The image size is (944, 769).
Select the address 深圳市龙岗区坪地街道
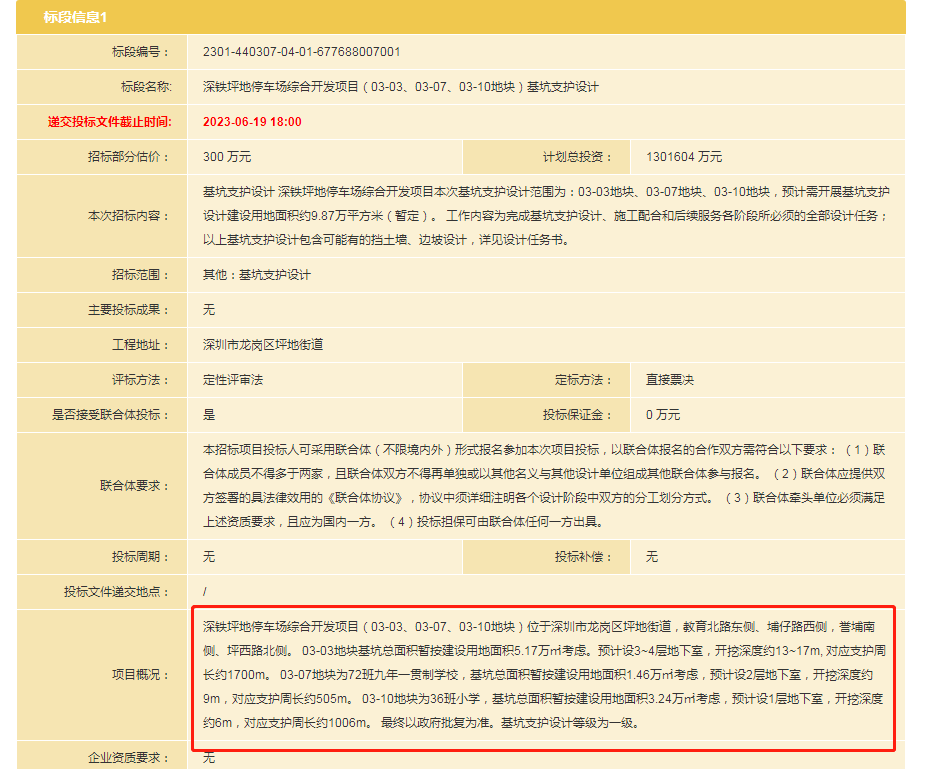pyautogui.click(x=263, y=345)
